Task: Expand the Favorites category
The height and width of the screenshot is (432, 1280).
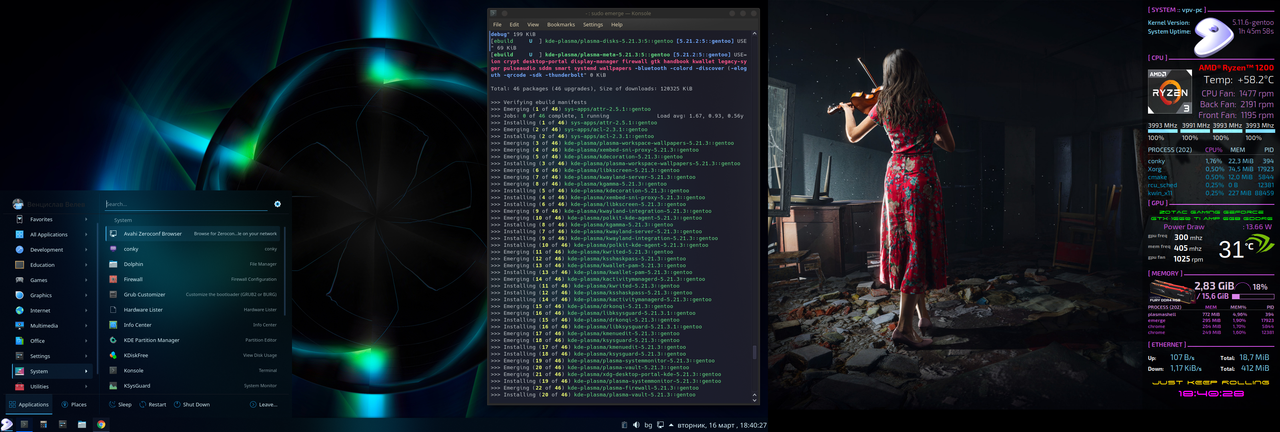Action: pos(50,219)
